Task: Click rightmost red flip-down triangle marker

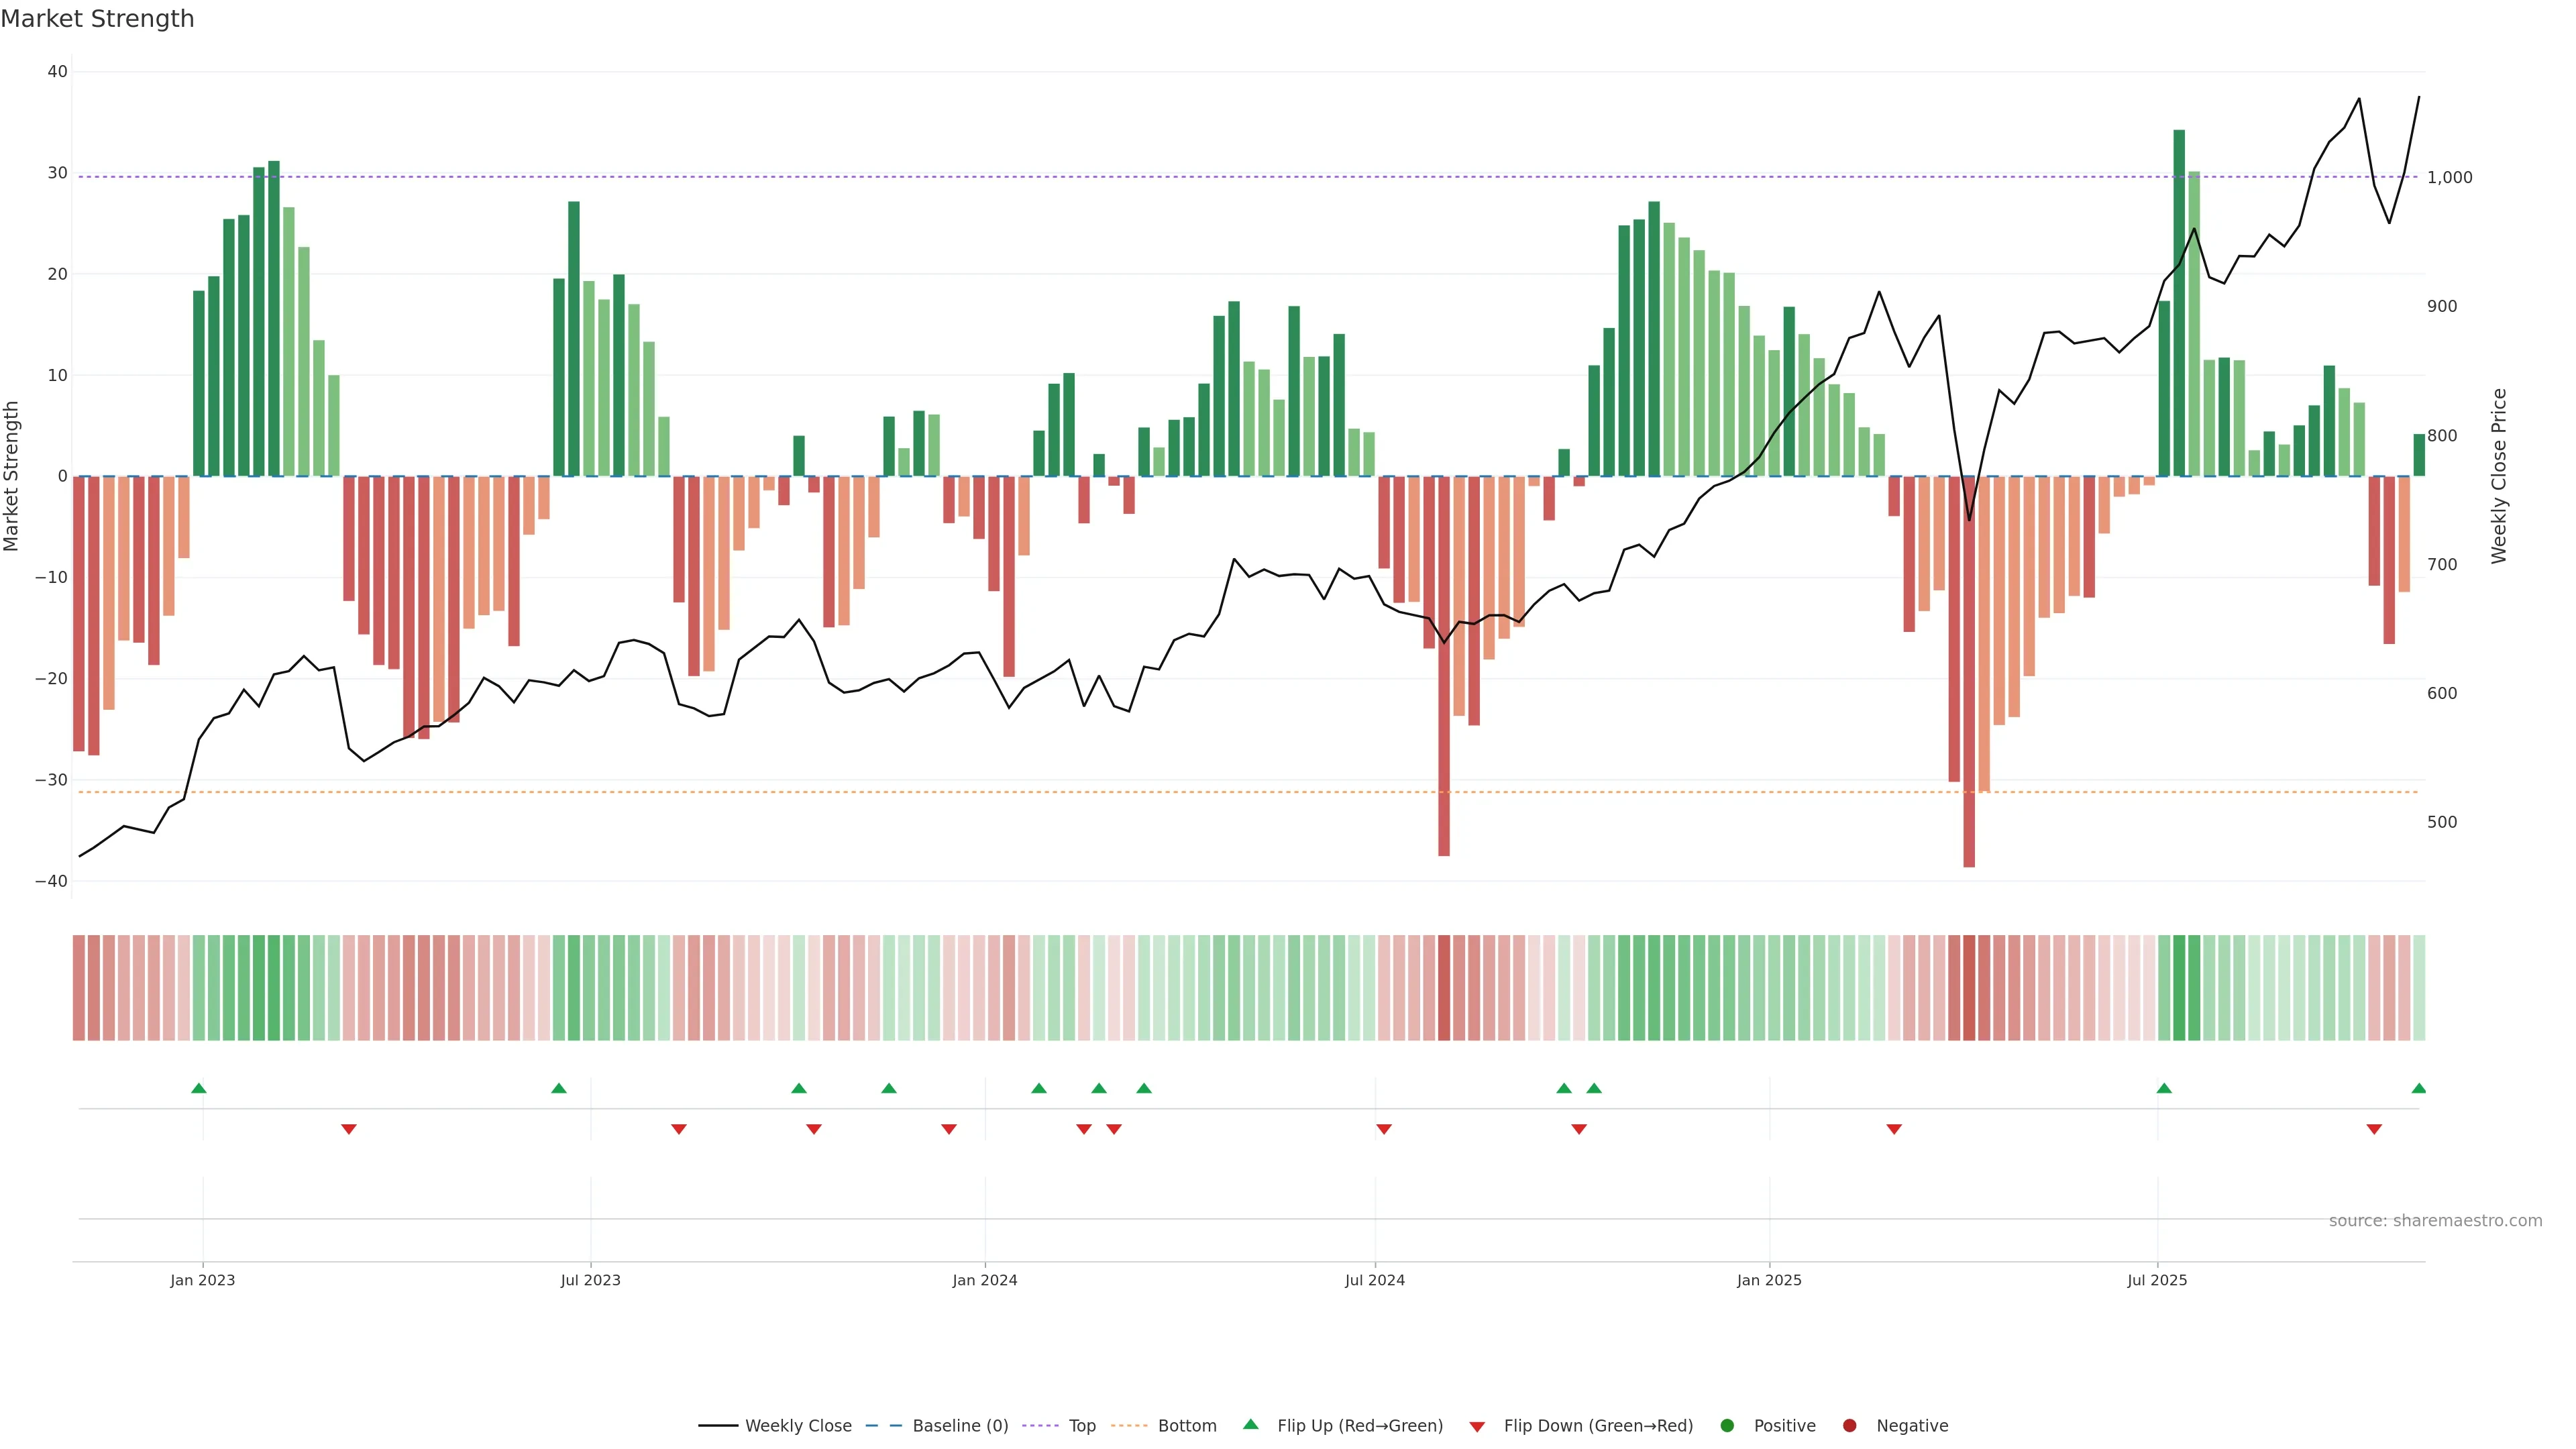Action: pyautogui.click(x=2374, y=1129)
